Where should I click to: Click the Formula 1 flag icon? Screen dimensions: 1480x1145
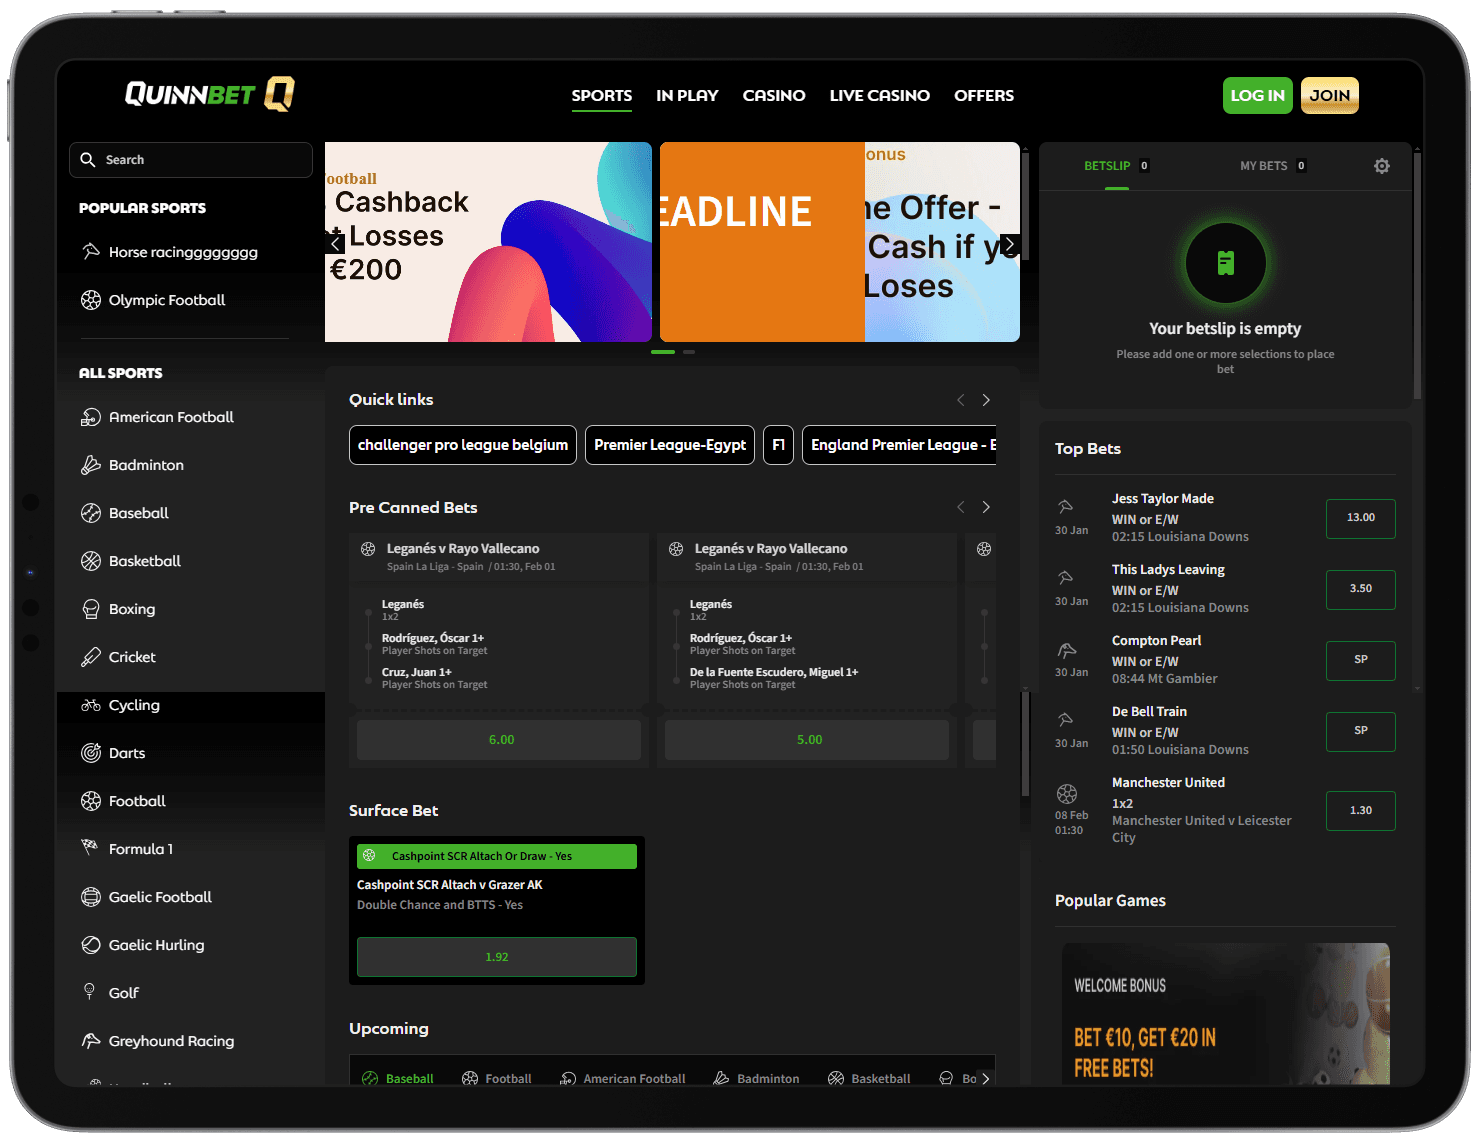click(x=91, y=847)
